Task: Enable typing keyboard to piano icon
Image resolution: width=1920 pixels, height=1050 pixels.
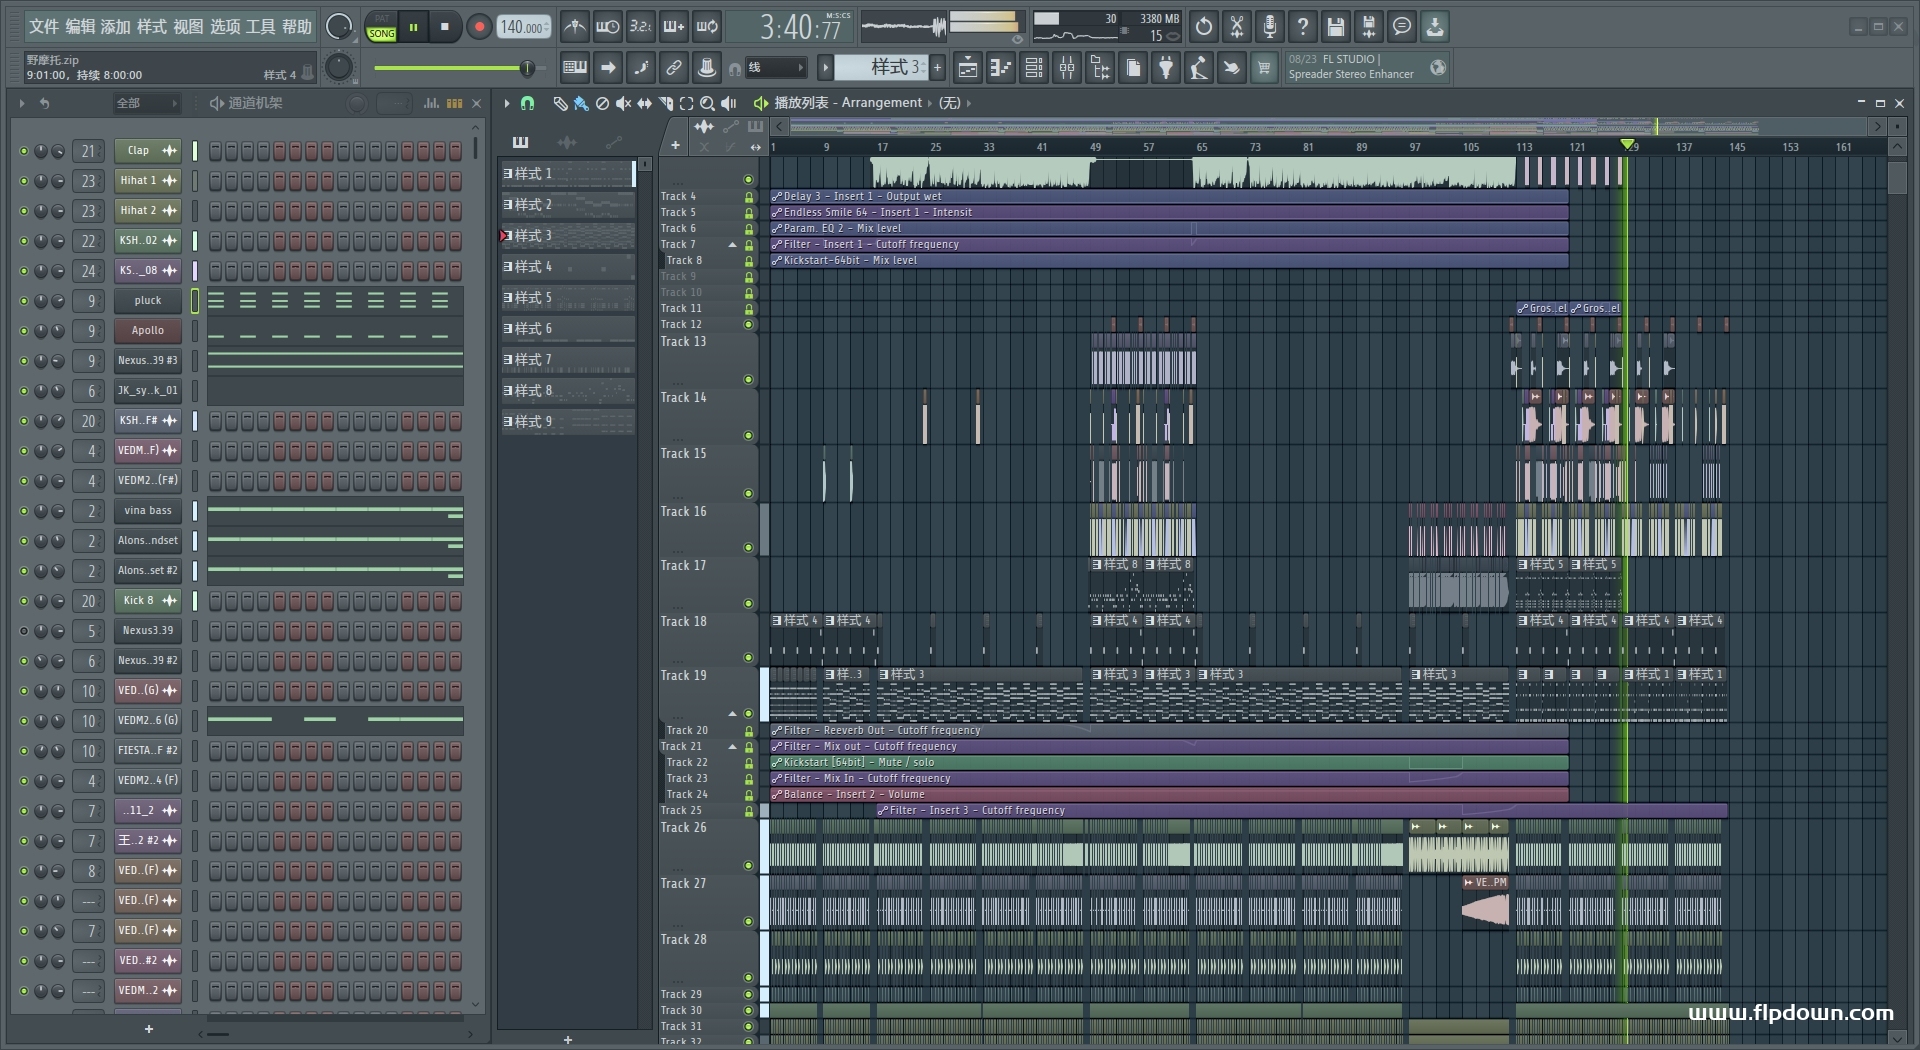Action: pos(575,68)
